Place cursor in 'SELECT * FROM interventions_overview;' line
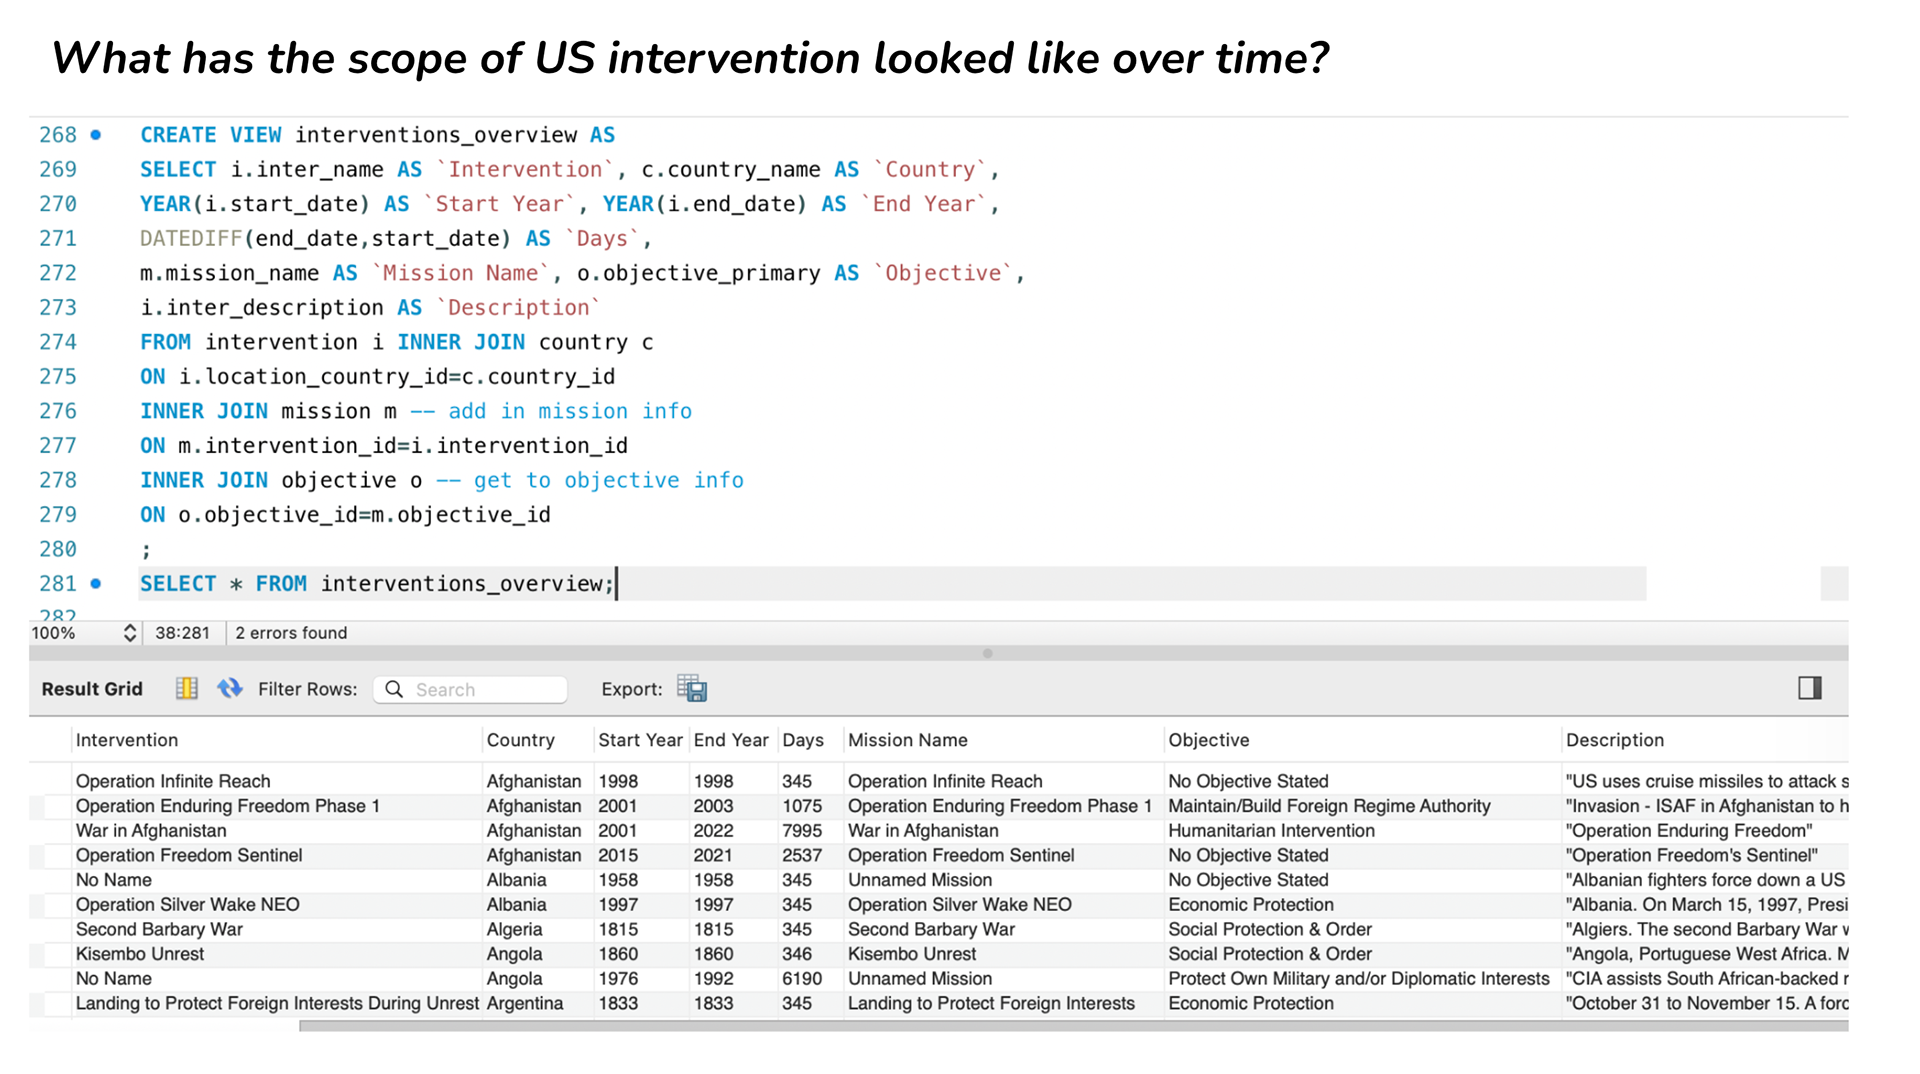1920x1074 pixels. pyautogui.click(x=377, y=583)
